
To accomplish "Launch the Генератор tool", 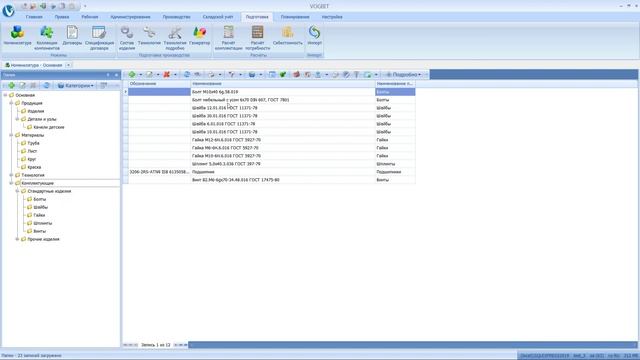I will pyautogui.click(x=200, y=35).
